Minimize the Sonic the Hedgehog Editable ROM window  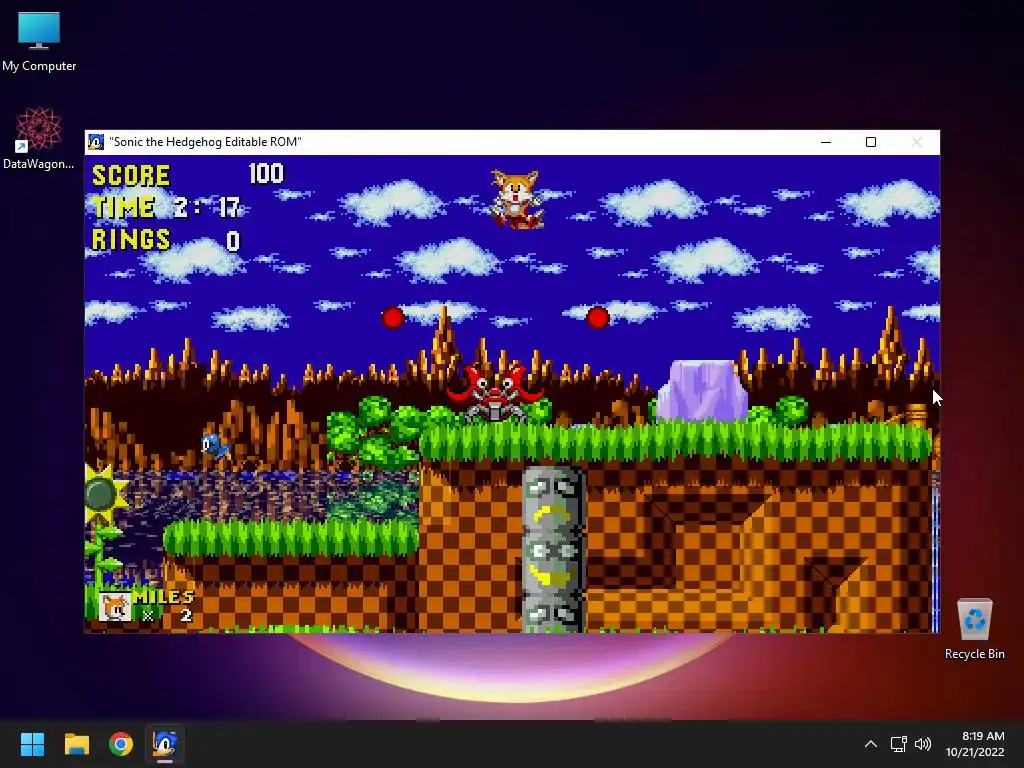click(x=826, y=142)
